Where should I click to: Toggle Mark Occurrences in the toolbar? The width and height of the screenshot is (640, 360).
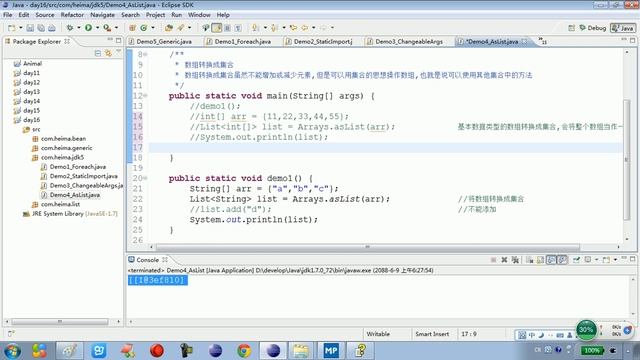(x=217, y=28)
